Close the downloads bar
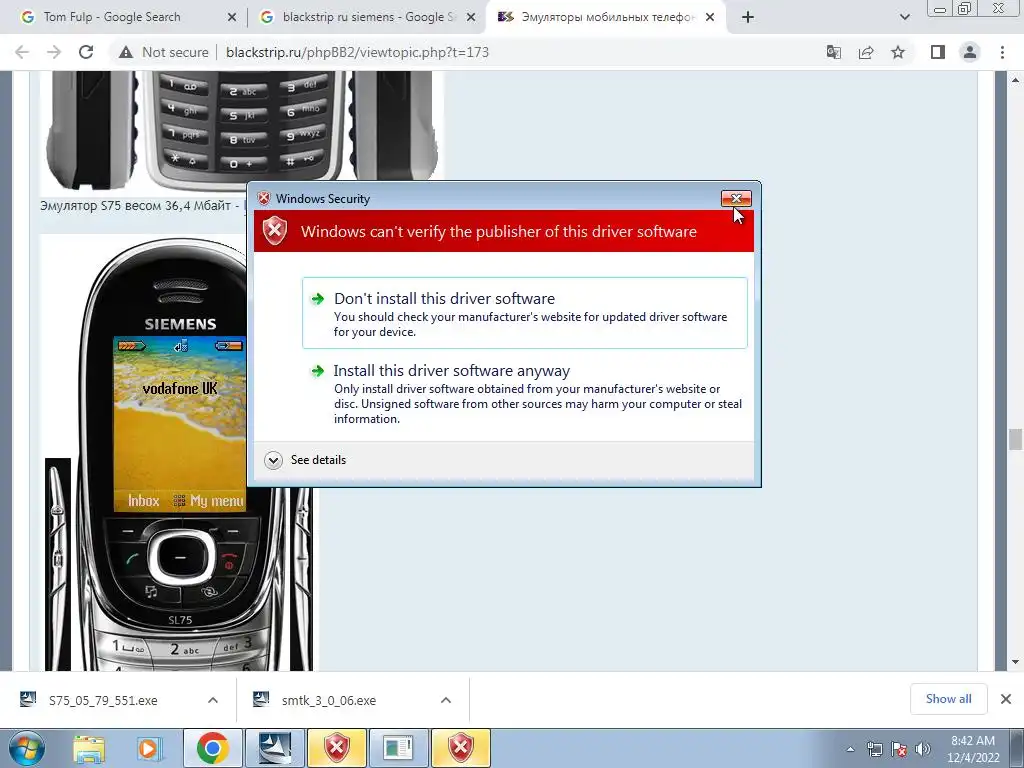Viewport: 1024px width, 768px height. tap(1006, 699)
